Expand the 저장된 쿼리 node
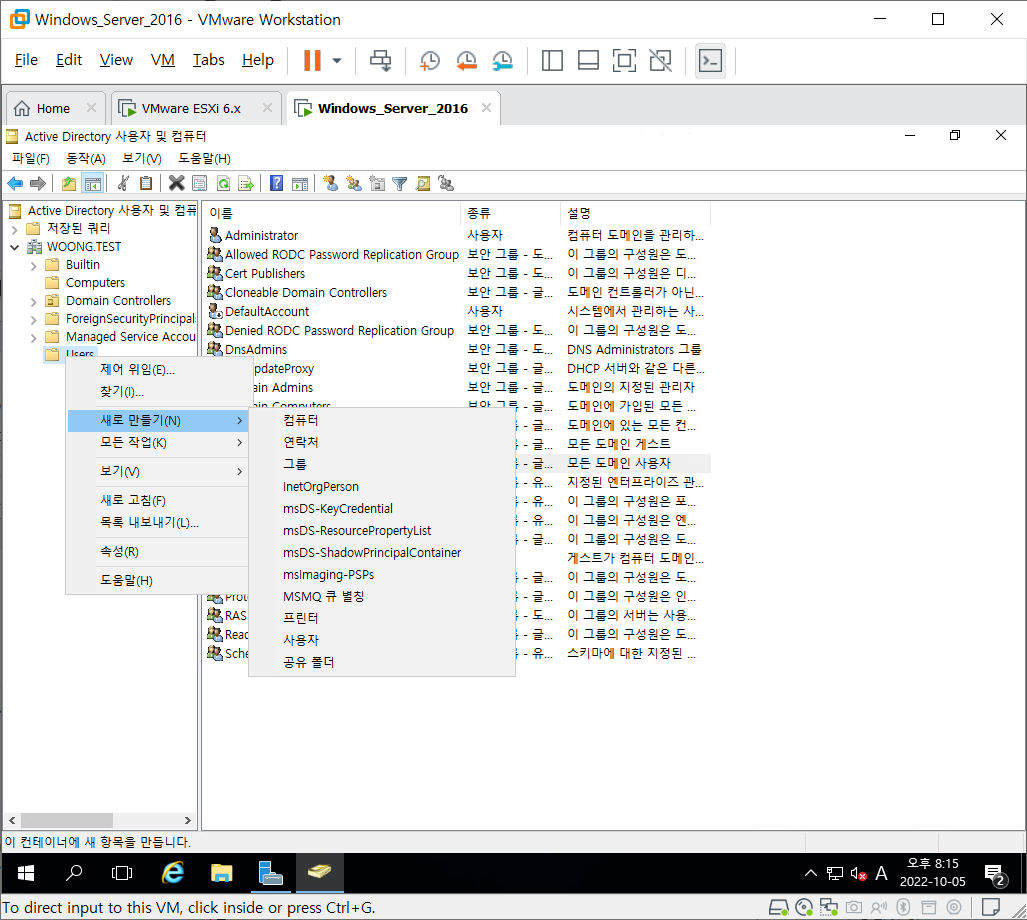The width and height of the screenshot is (1027, 920). coord(14,229)
